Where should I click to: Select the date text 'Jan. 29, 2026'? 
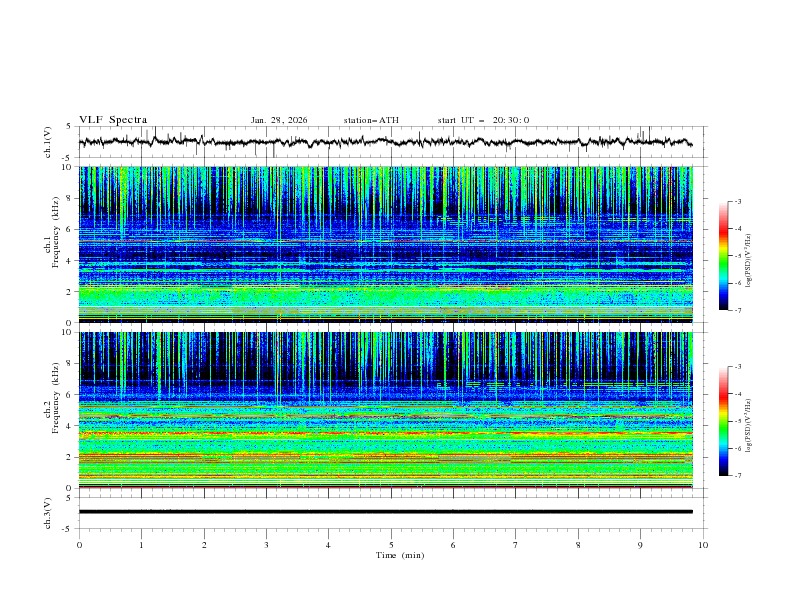(x=279, y=120)
